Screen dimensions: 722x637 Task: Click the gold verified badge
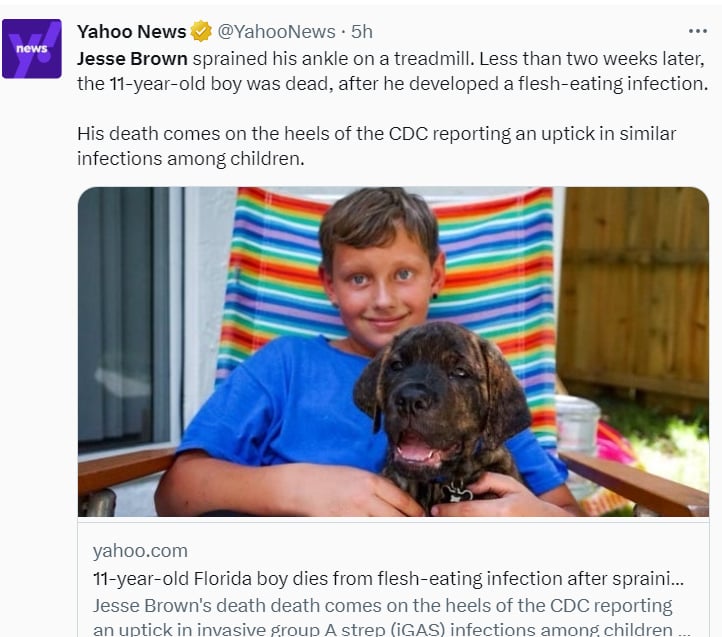201,32
